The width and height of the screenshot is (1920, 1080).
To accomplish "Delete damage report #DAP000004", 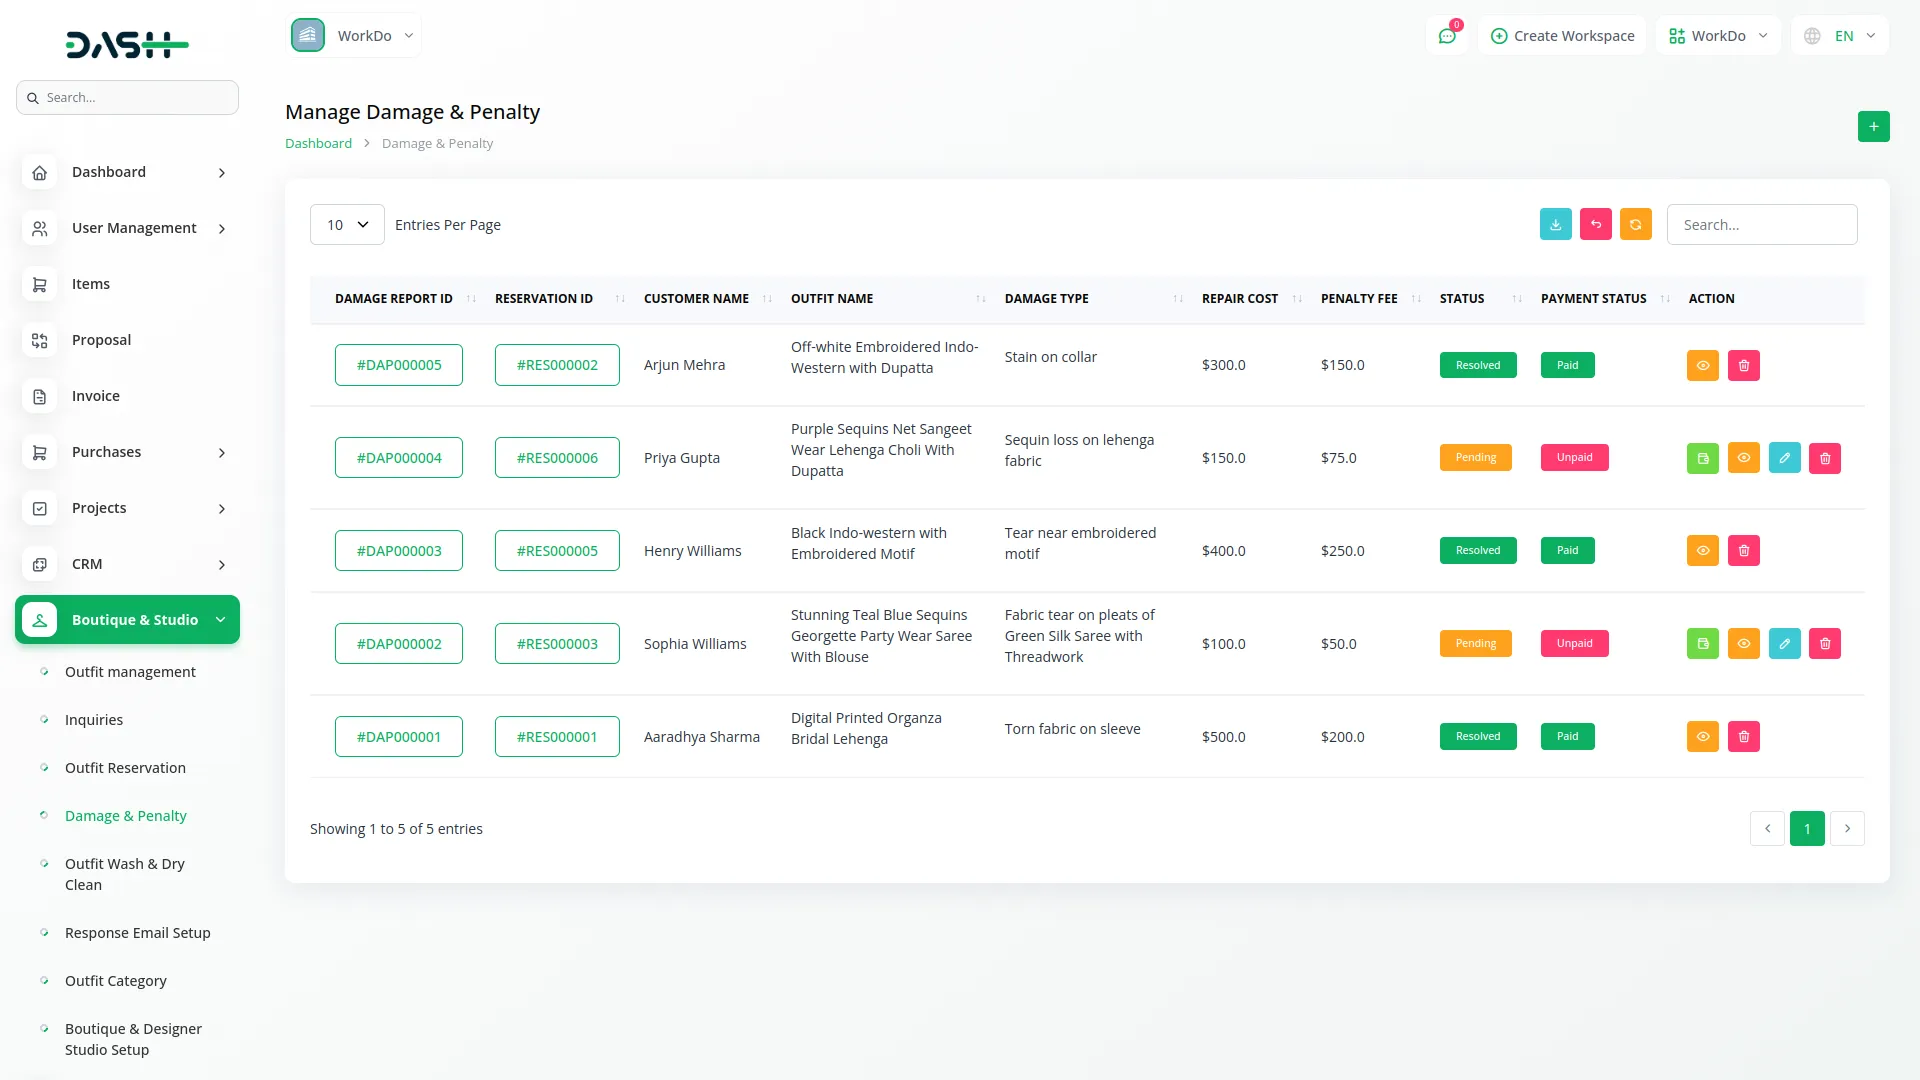I will point(1825,458).
